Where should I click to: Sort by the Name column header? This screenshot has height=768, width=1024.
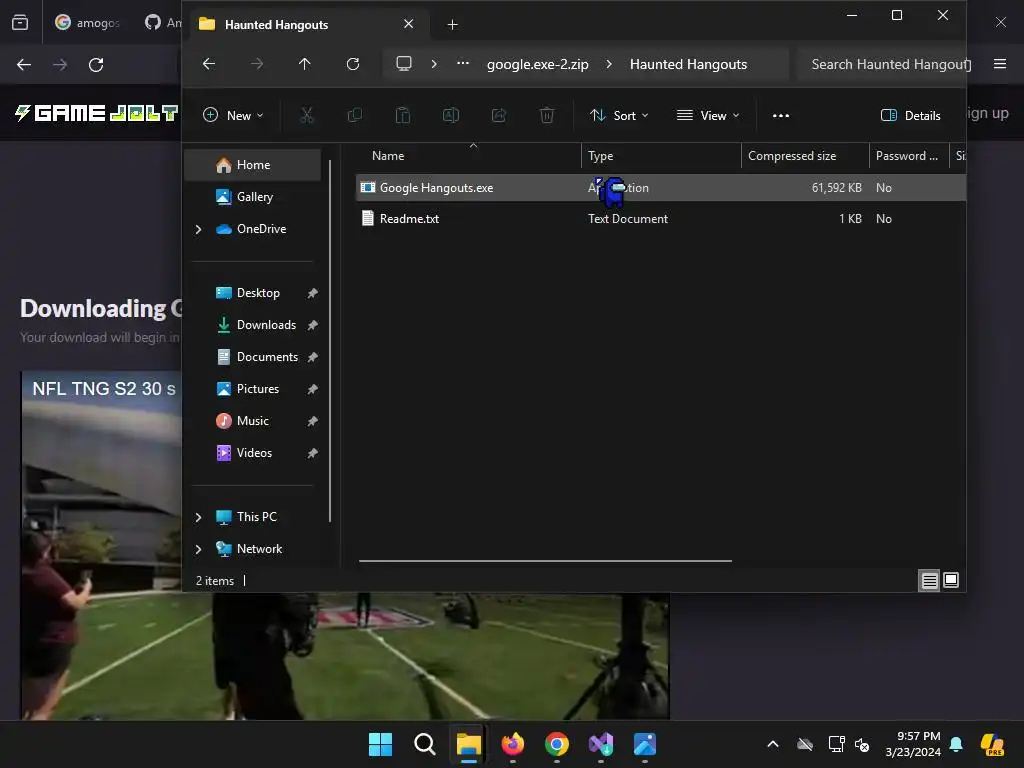point(468,155)
